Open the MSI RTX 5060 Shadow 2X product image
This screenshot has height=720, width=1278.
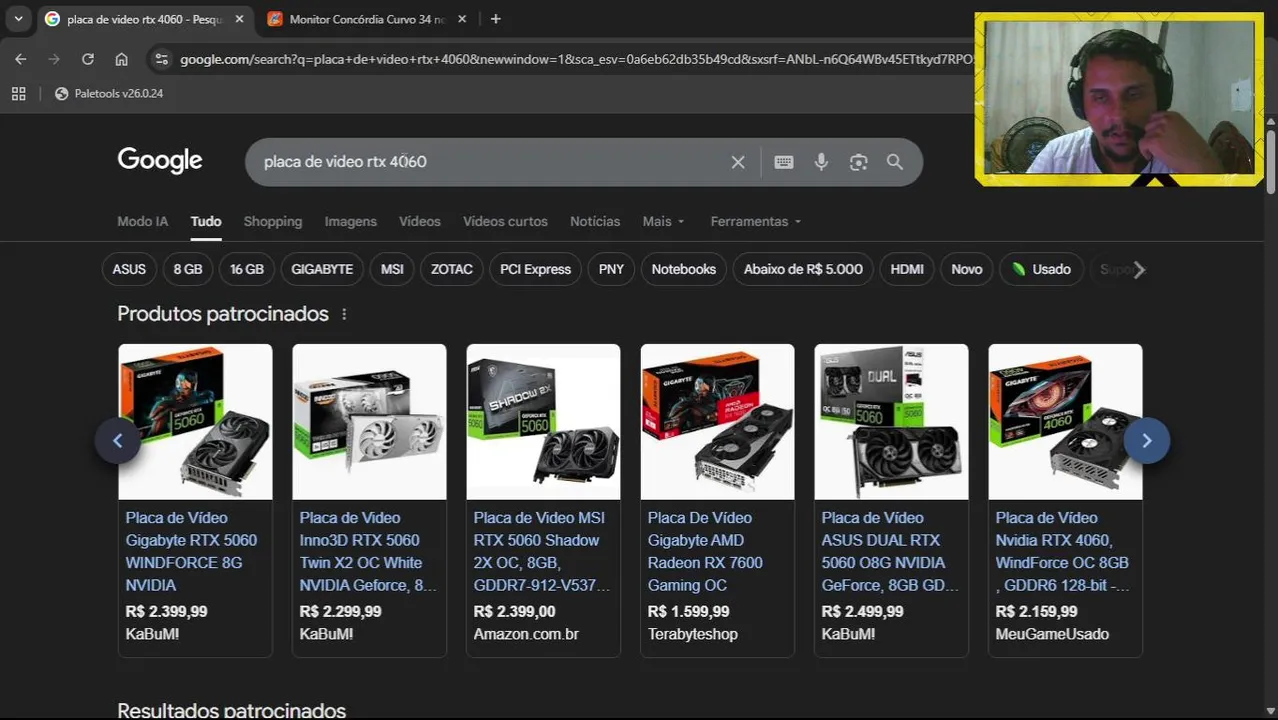543,422
